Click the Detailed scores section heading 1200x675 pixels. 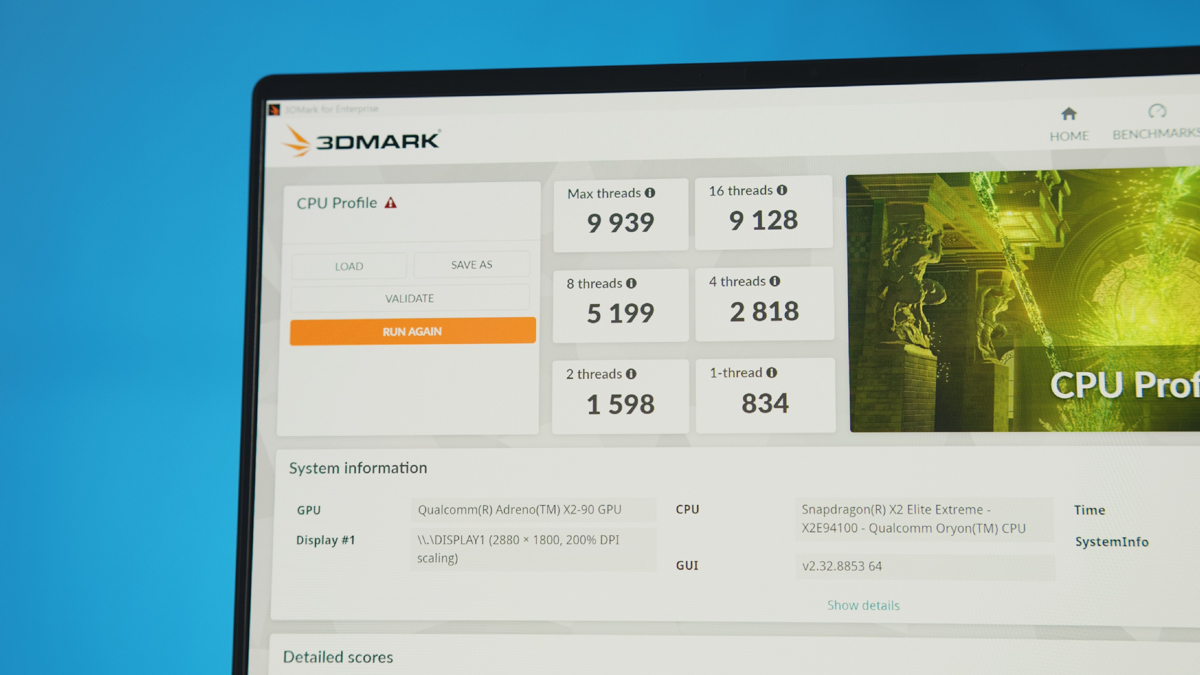338,657
